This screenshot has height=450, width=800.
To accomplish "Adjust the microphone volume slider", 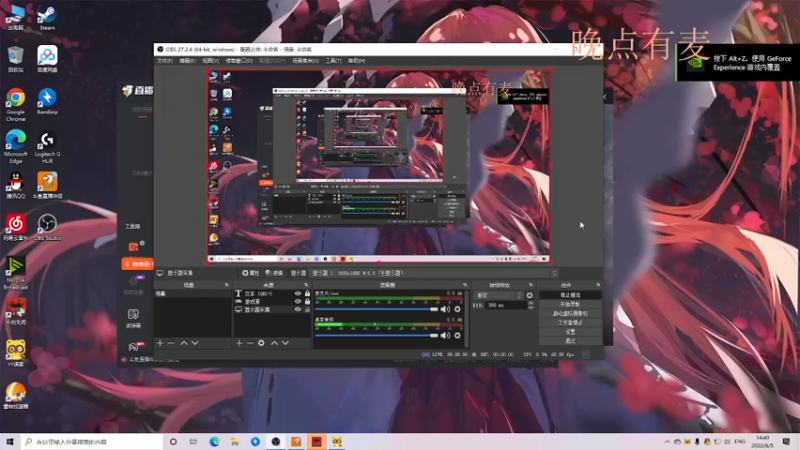I will 377,309.
